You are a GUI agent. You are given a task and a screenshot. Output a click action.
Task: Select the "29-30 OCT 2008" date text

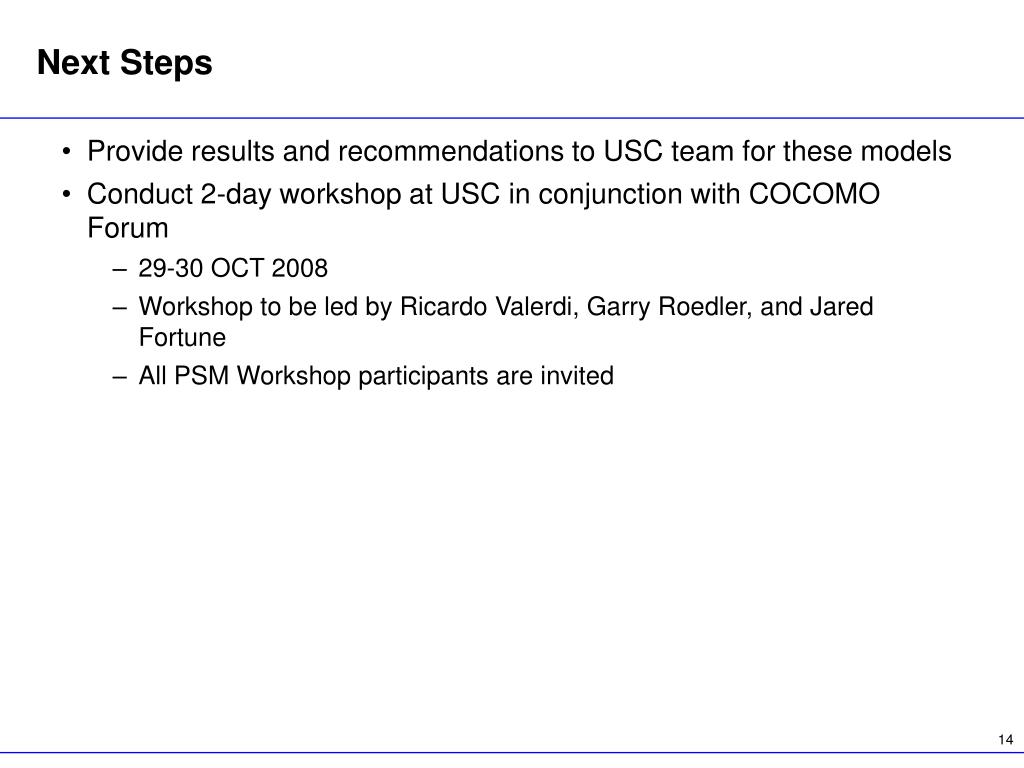click(x=233, y=268)
